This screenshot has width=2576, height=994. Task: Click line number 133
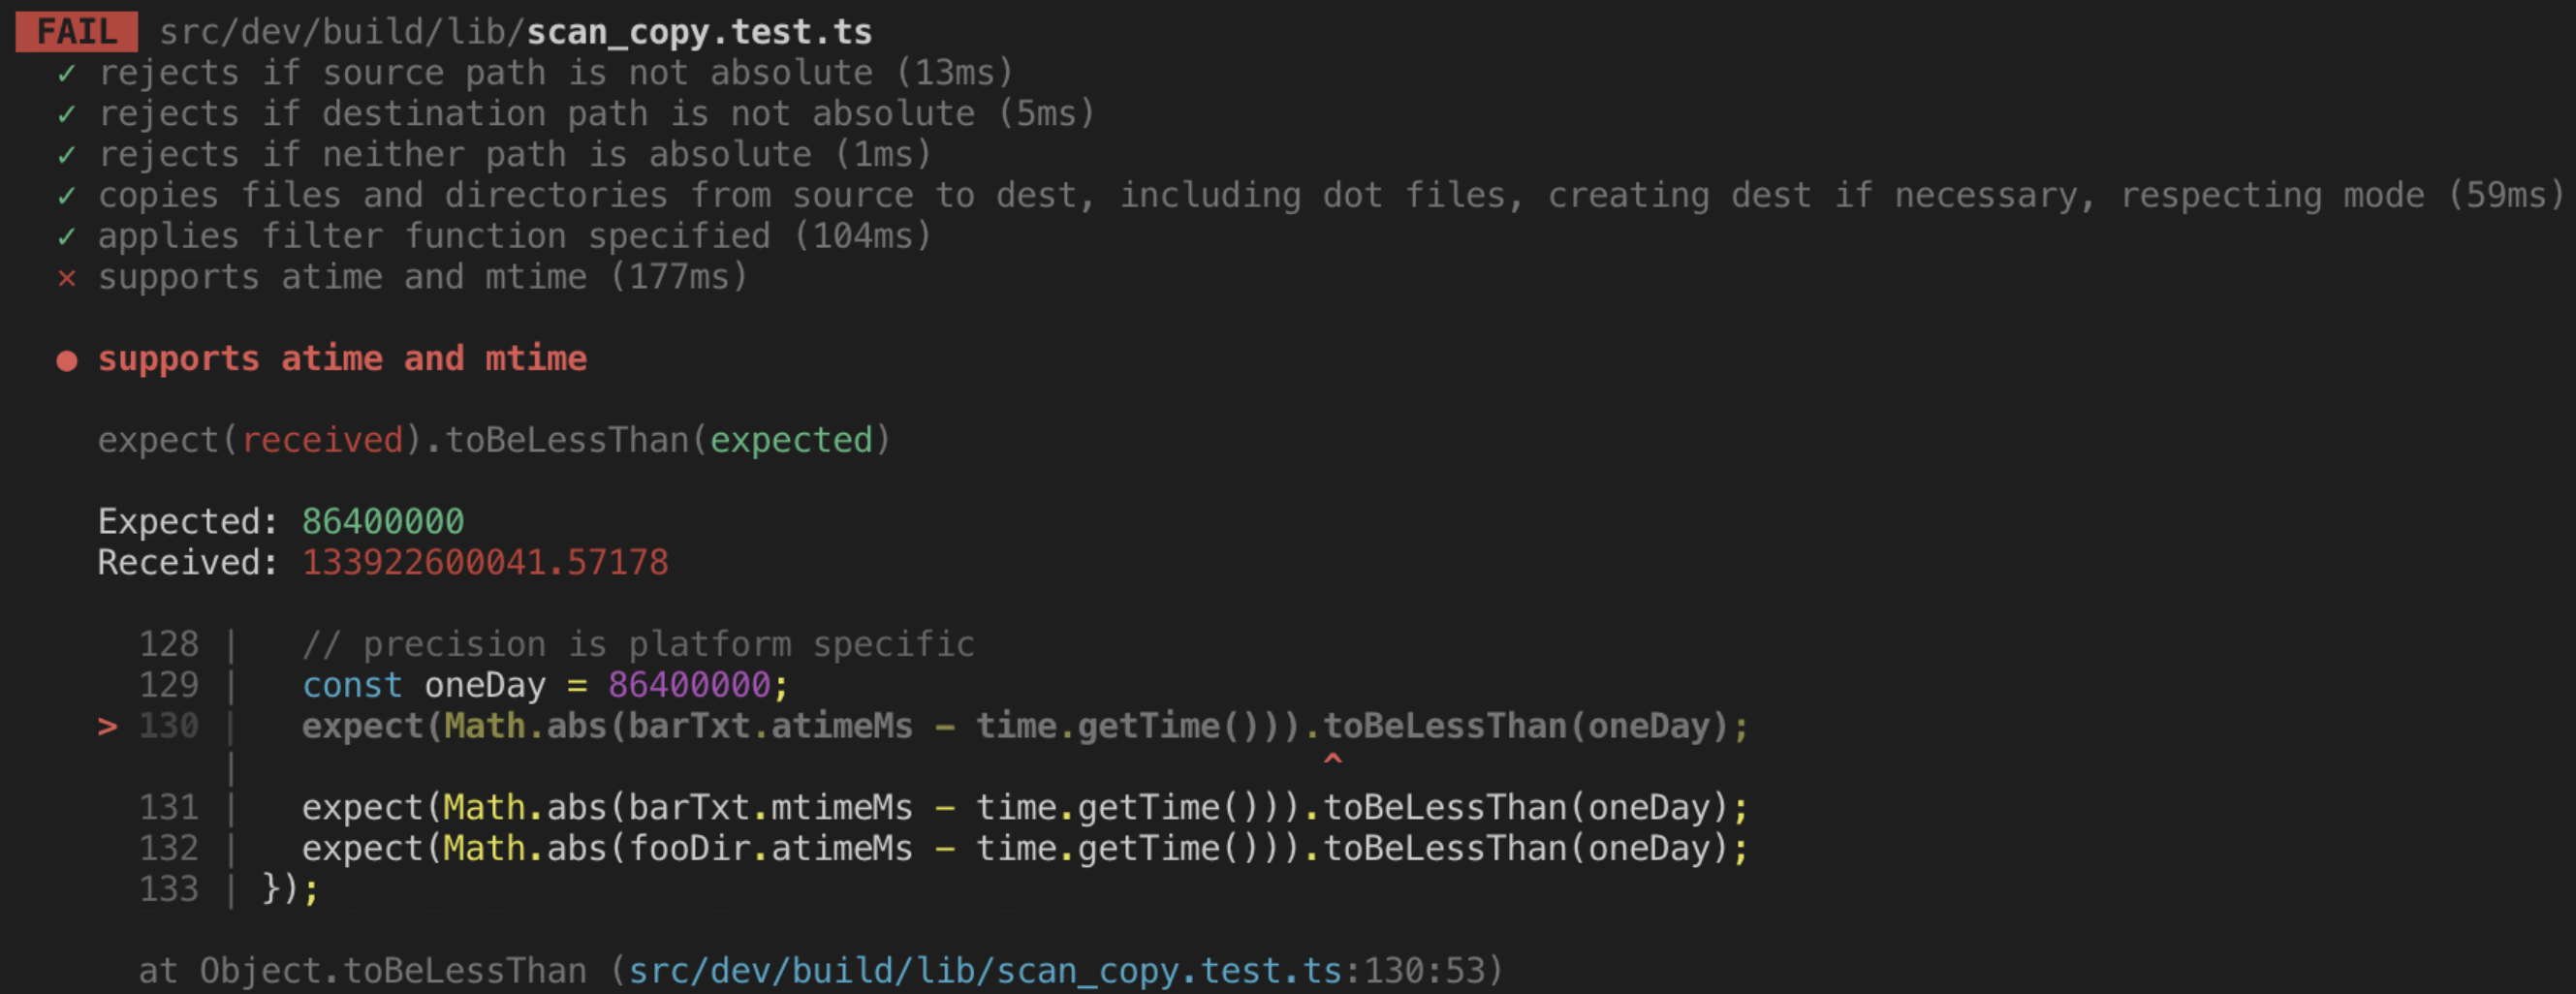(x=169, y=890)
